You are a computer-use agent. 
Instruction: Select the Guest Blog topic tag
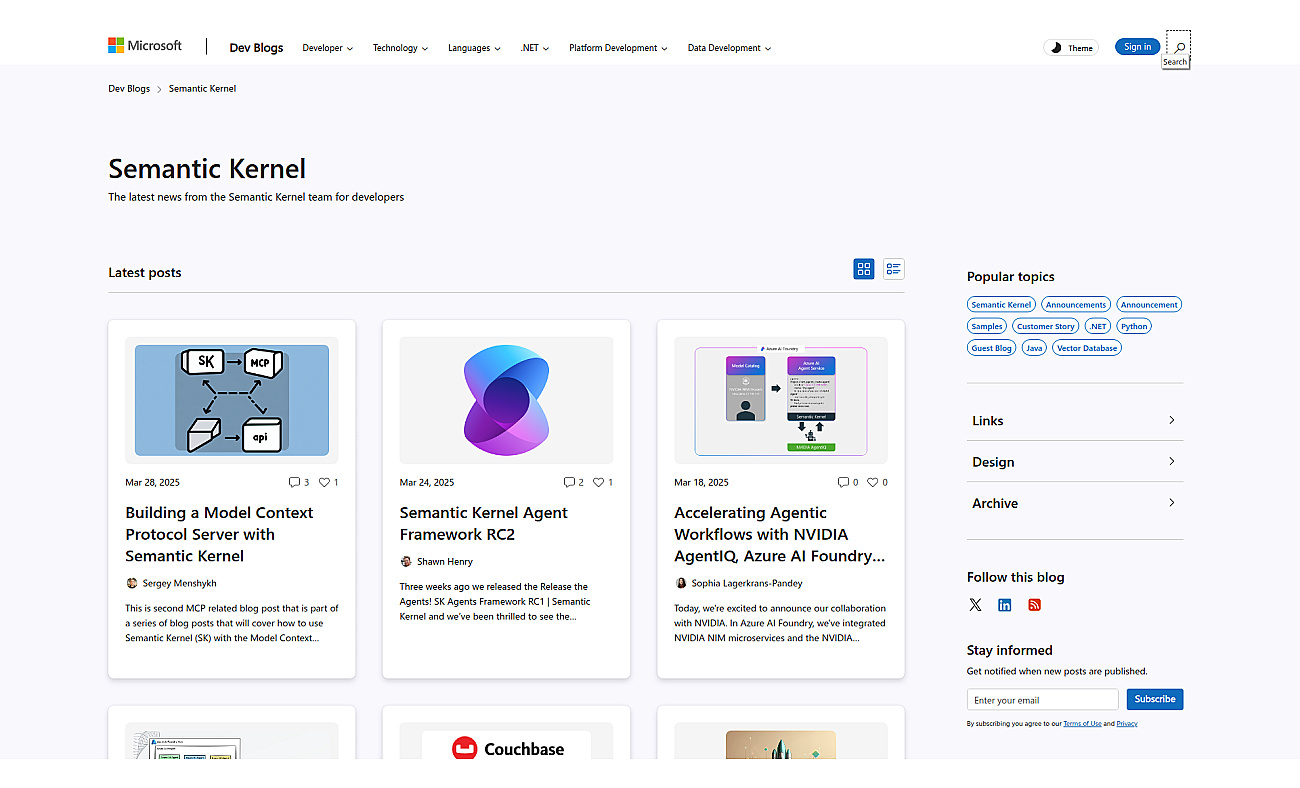[x=991, y=348]
